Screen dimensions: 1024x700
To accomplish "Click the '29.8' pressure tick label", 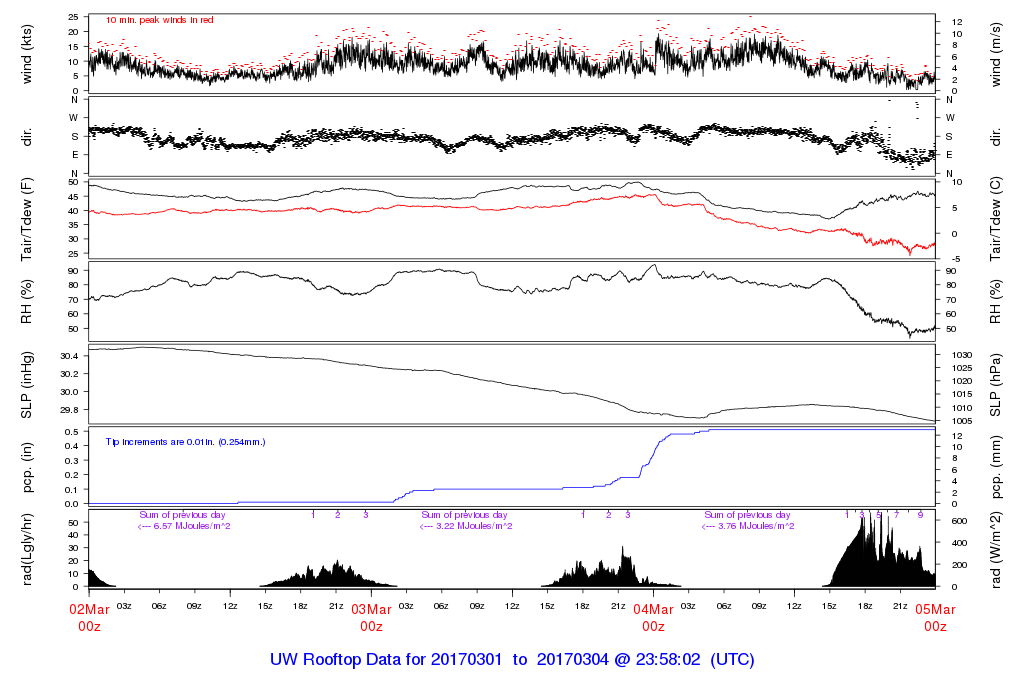I will [69, 409].
